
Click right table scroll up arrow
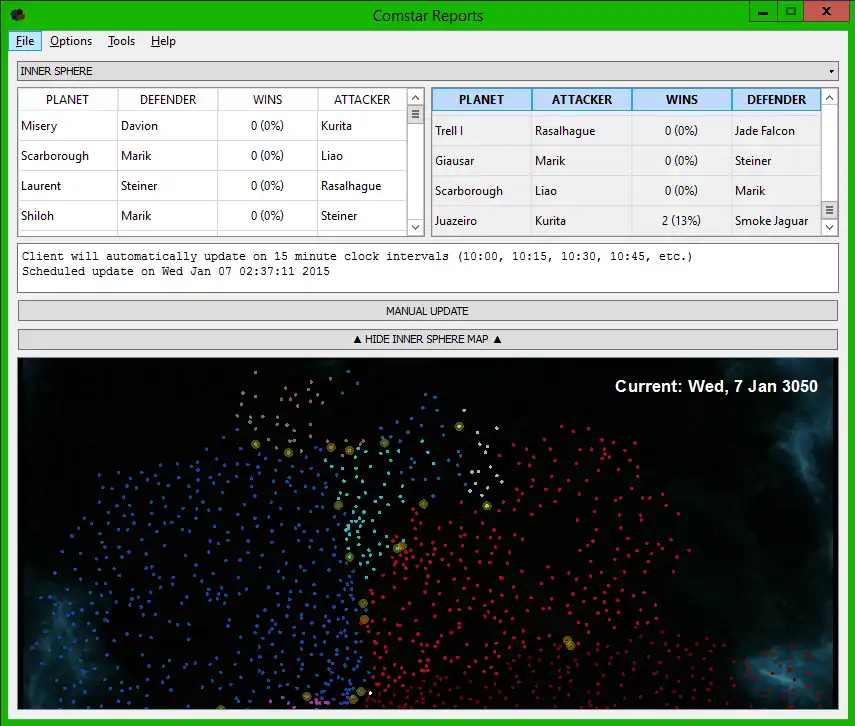[x=829, y=98]
